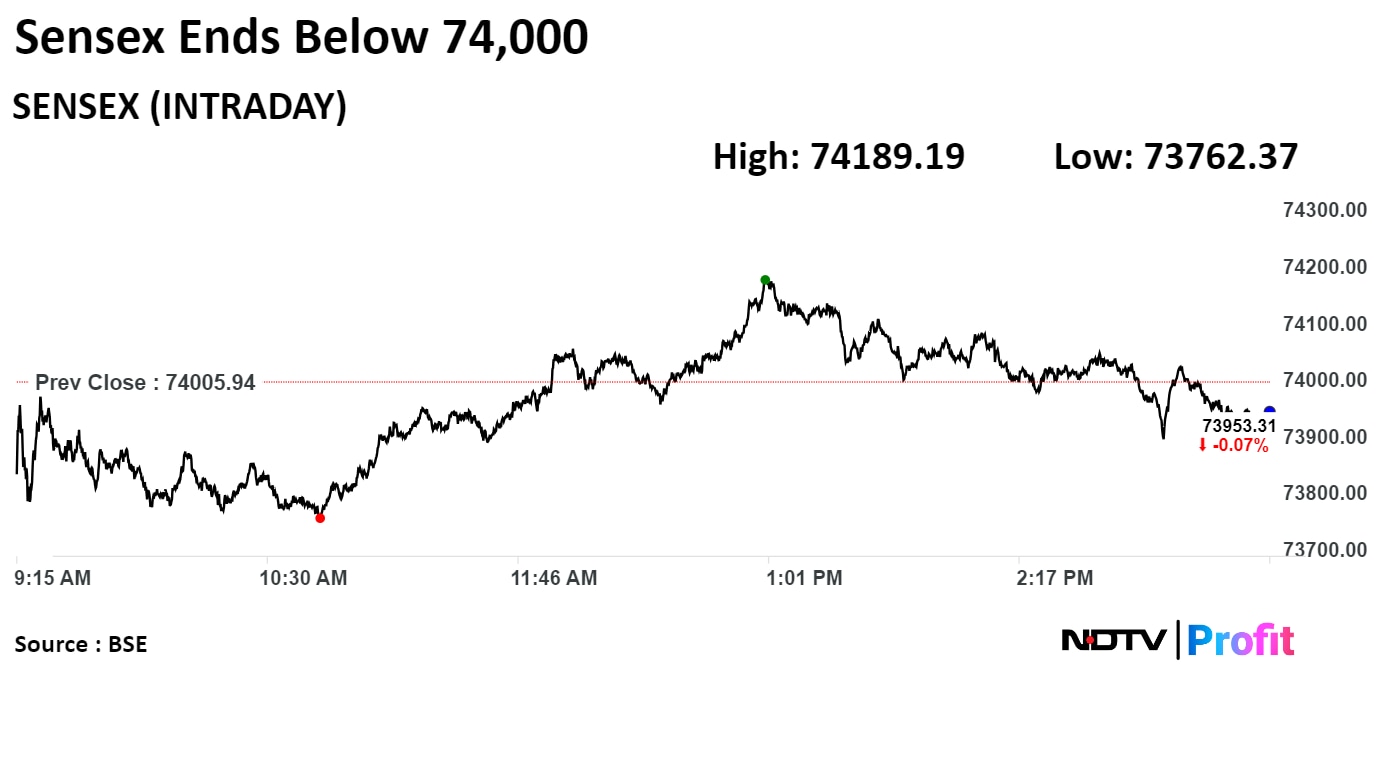Click the 73700.00 y-axis label
This screenshot has width=1382, height=777.
click(x=1324, y=549)
